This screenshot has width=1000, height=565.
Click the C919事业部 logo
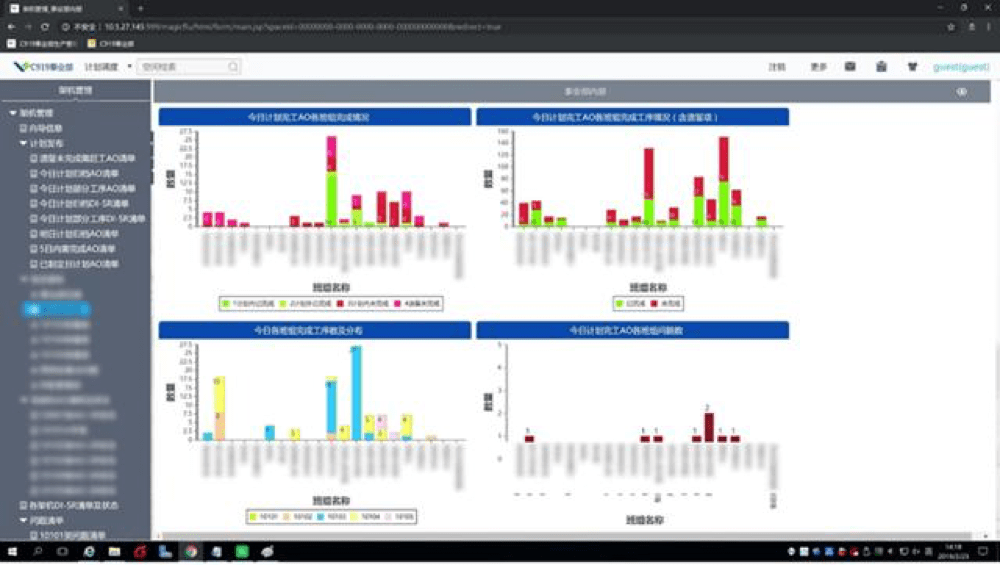tap(44, 67)
